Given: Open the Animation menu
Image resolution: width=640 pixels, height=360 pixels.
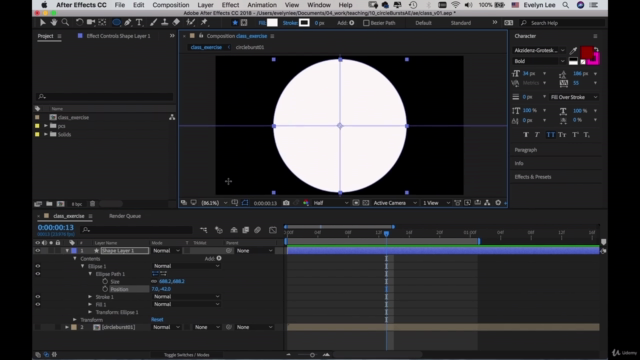Looking at the screenshot, I should (262, 5).
